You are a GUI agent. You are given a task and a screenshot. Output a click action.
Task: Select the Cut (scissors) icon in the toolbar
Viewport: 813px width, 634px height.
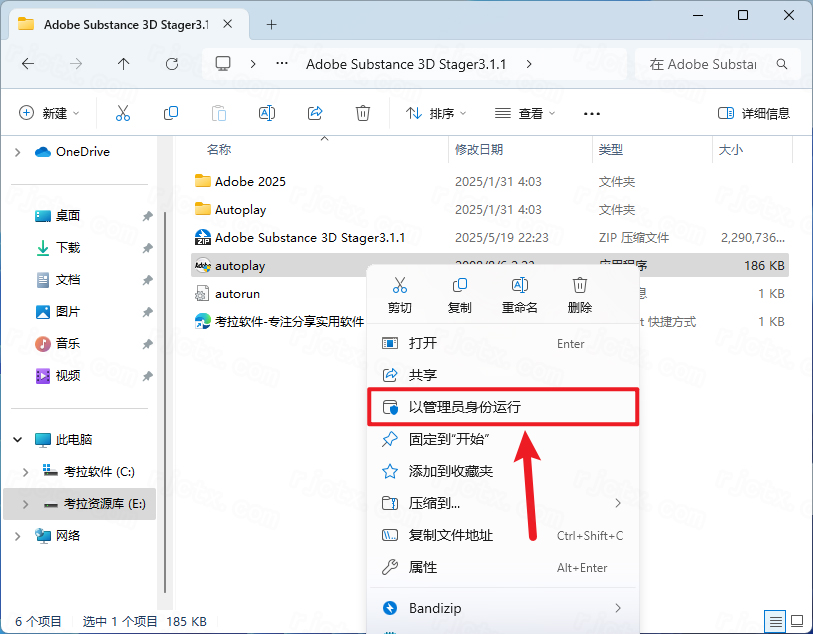(x=123, y=112)
